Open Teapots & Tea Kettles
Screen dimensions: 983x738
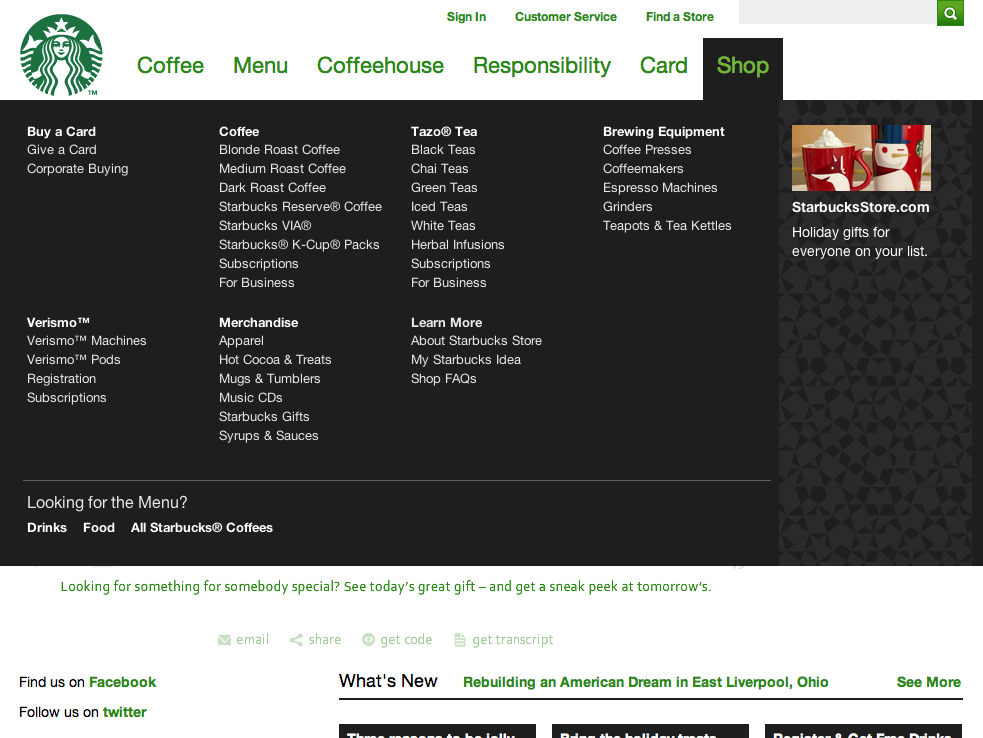tap(666, 226)
